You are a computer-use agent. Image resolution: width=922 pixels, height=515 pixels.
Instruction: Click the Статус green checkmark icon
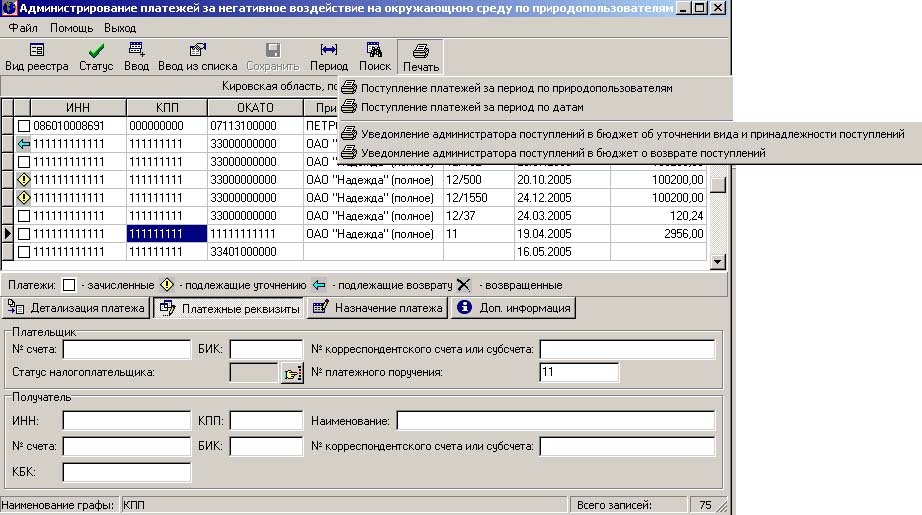click(96, 49)
